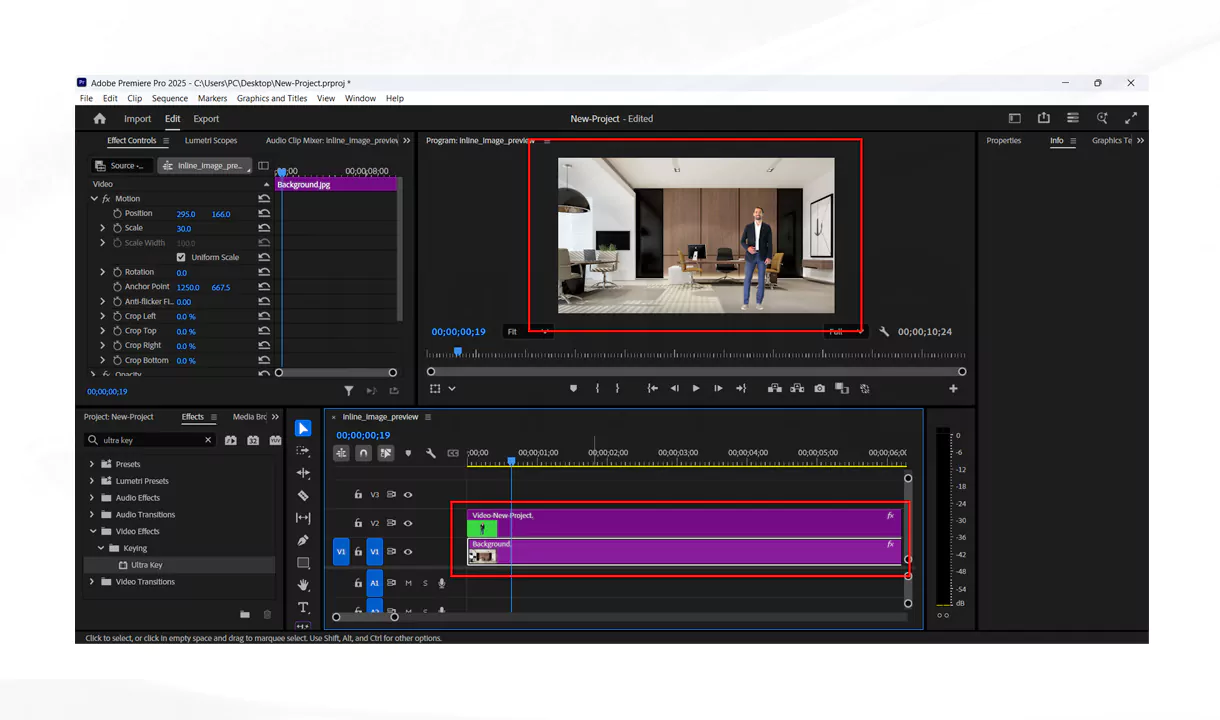This screenshot has width=1220, height=720.
Task: Open the File menu
Action: tap(86, 98)
